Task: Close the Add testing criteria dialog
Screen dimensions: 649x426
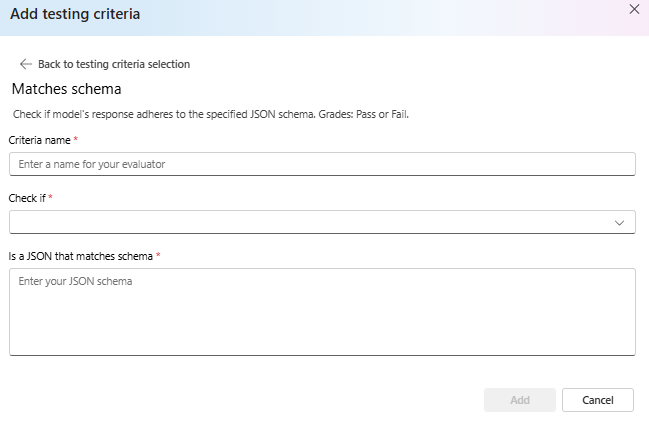Action: pyautogui.click(x=634, y=9)
